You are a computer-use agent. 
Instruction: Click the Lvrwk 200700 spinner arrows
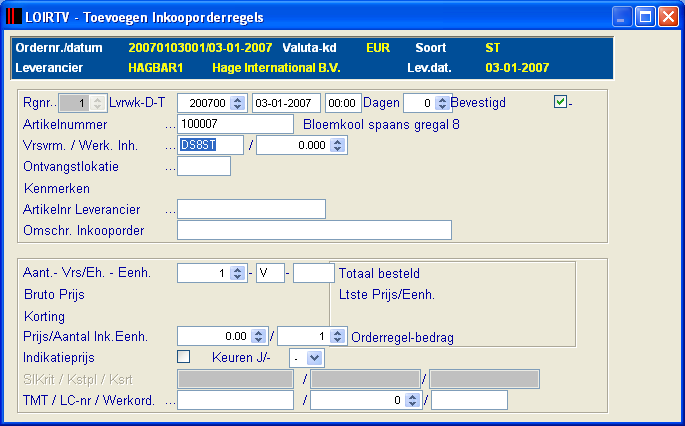point(237,103)
